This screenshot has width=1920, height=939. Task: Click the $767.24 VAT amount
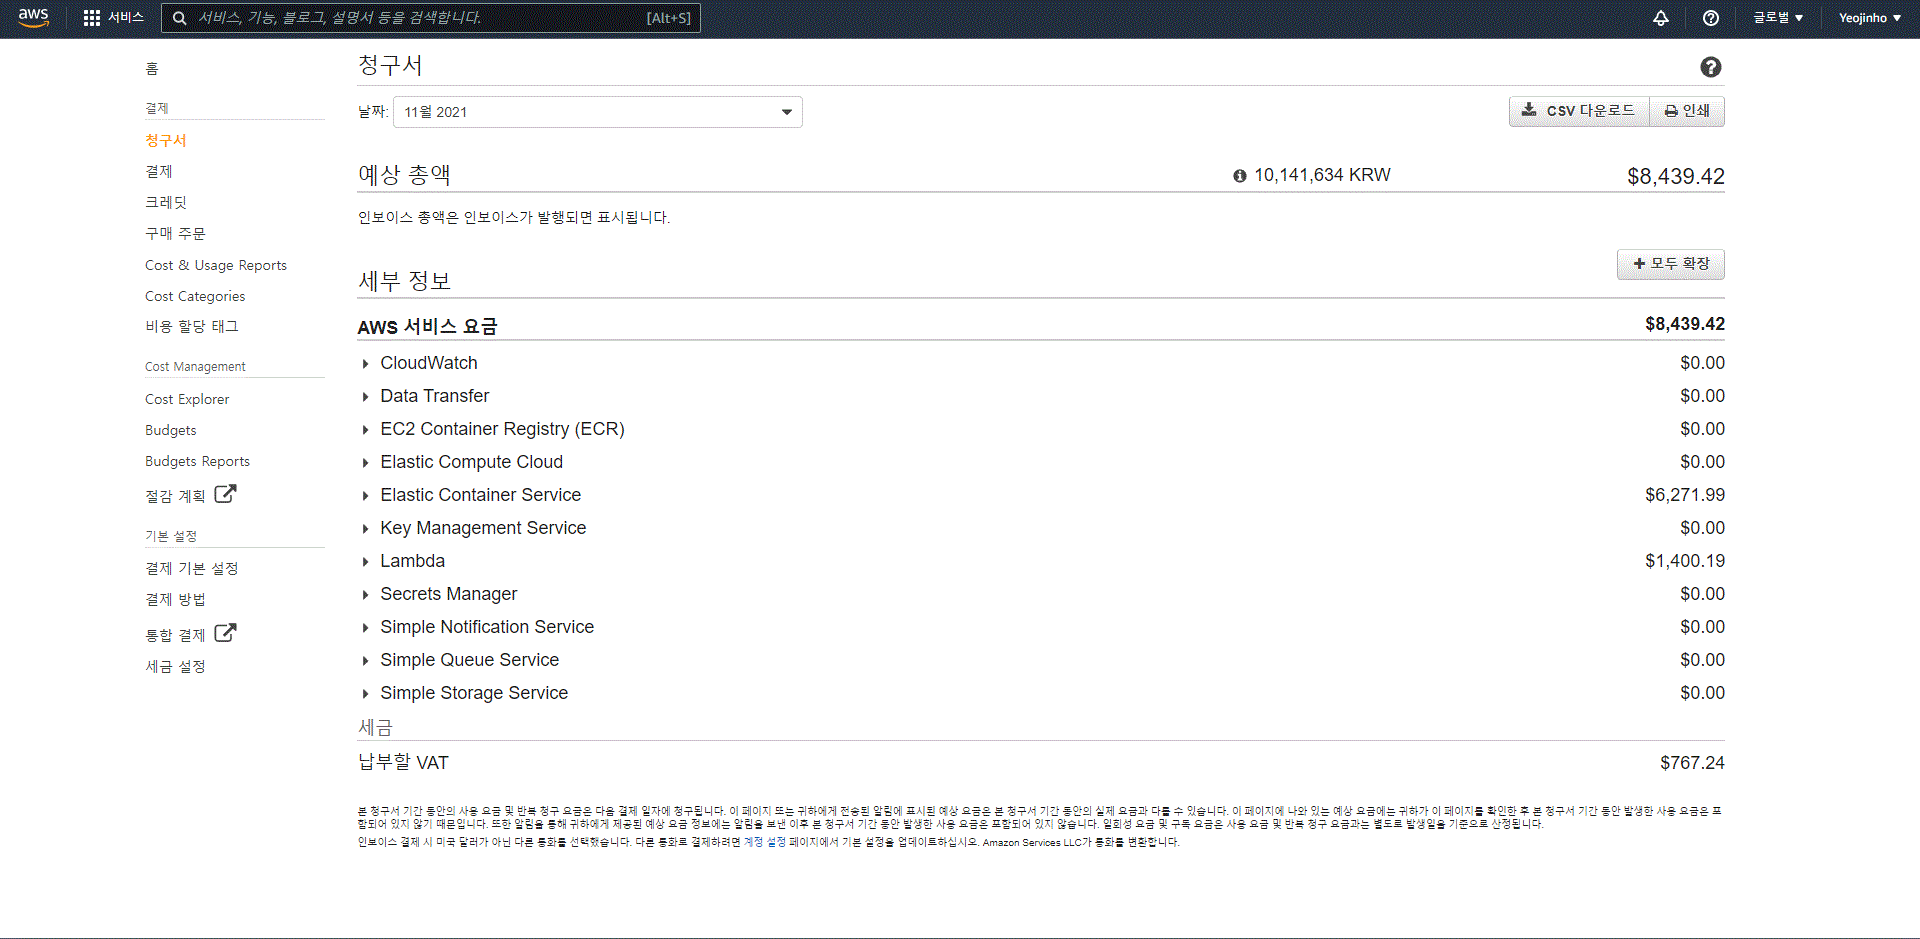(x=1692, y=763)
